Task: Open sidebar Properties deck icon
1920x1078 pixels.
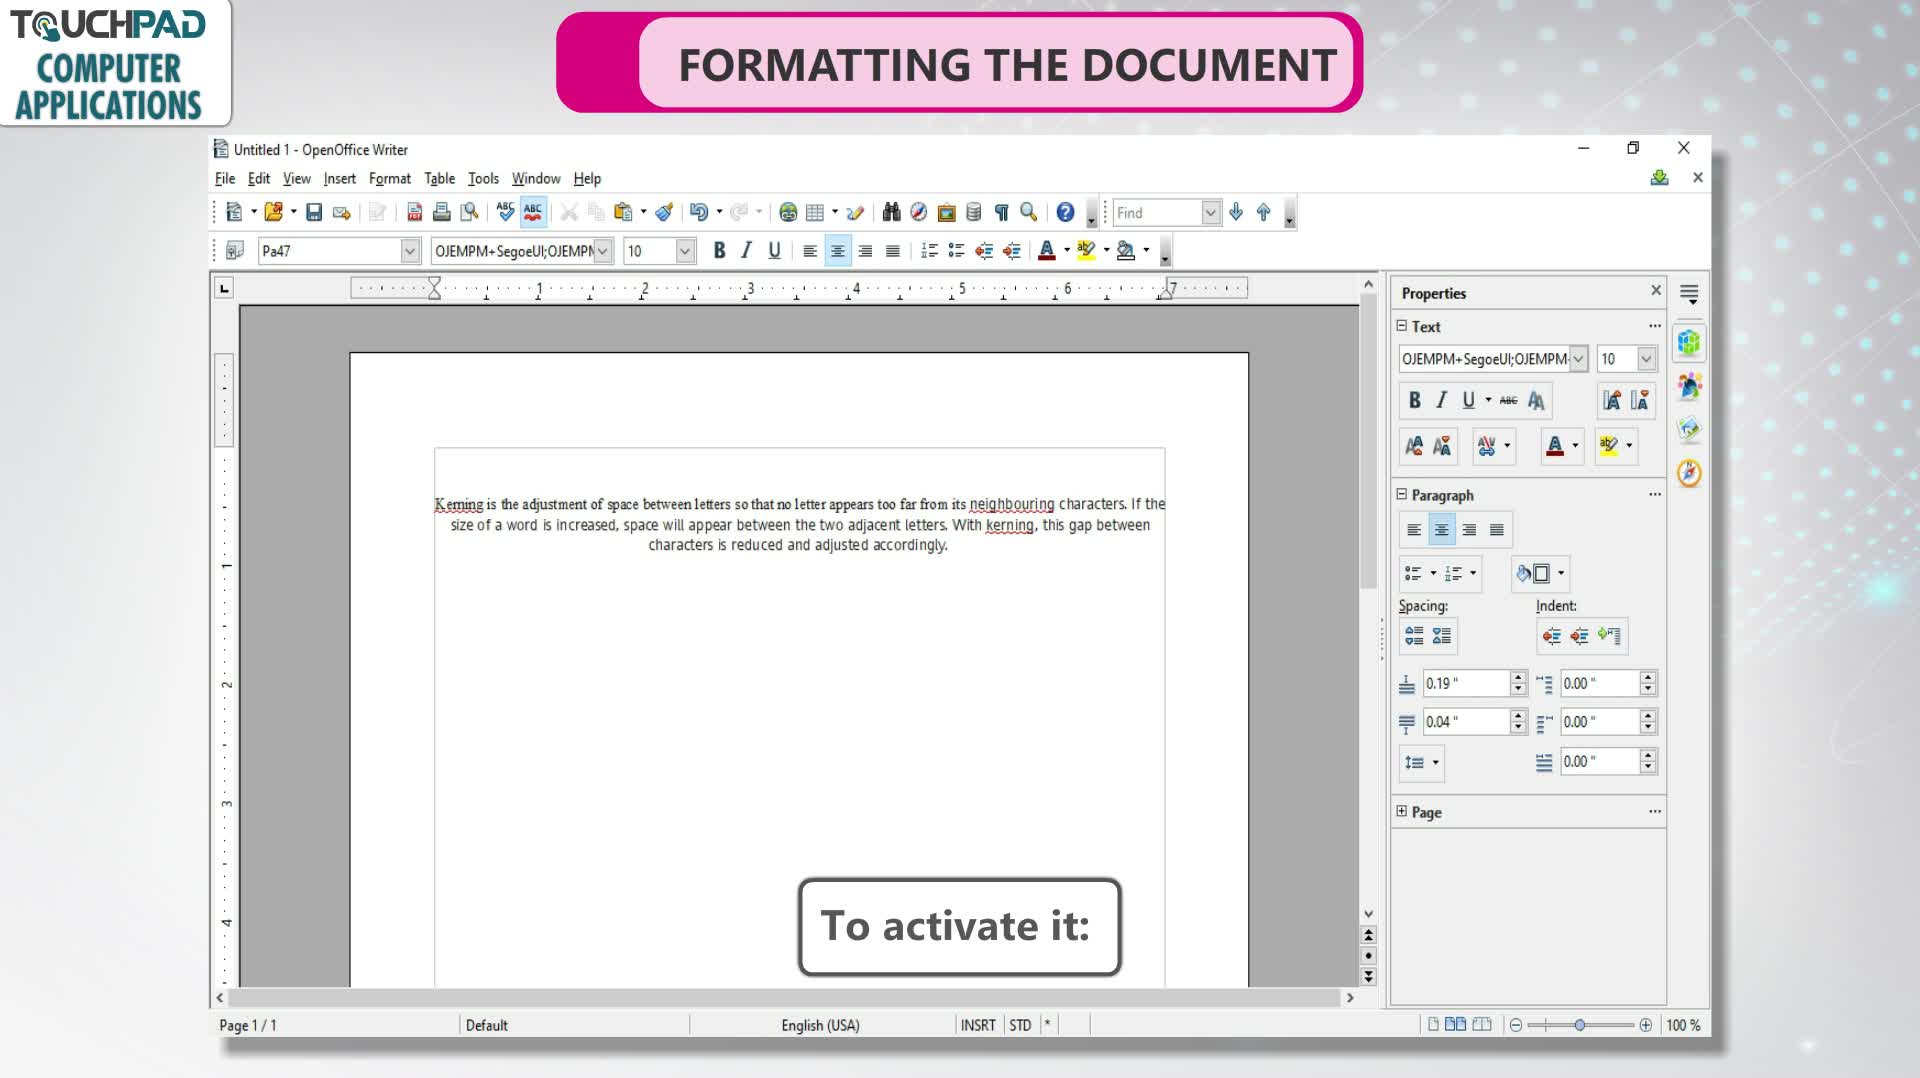Action: coord(1689,343)
